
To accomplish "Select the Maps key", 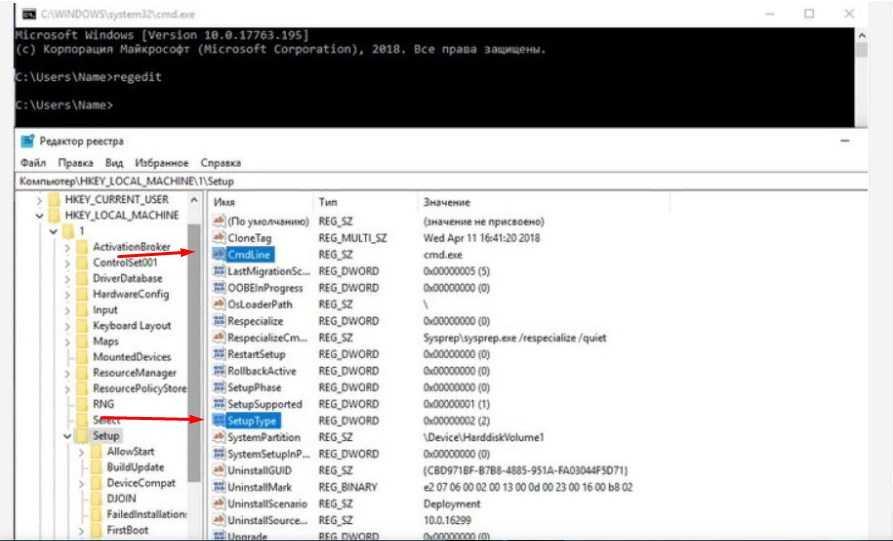I will [x=105, y=341].
